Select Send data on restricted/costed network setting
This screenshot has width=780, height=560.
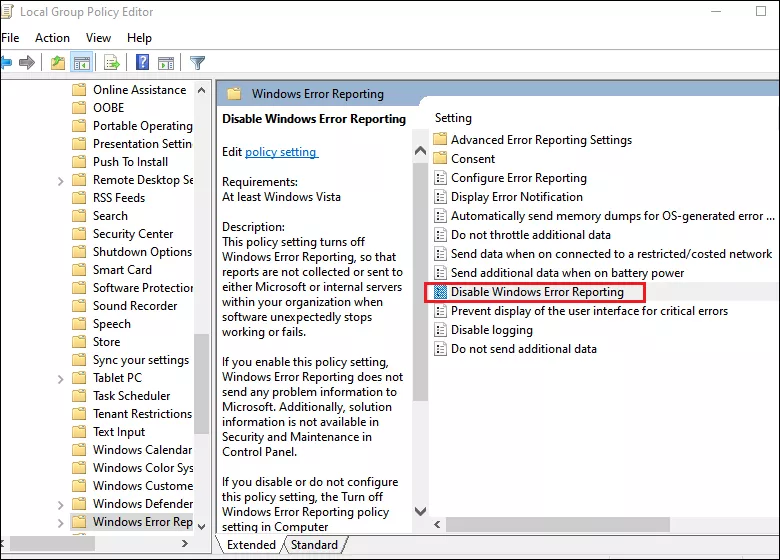click(x=611, y=254)
